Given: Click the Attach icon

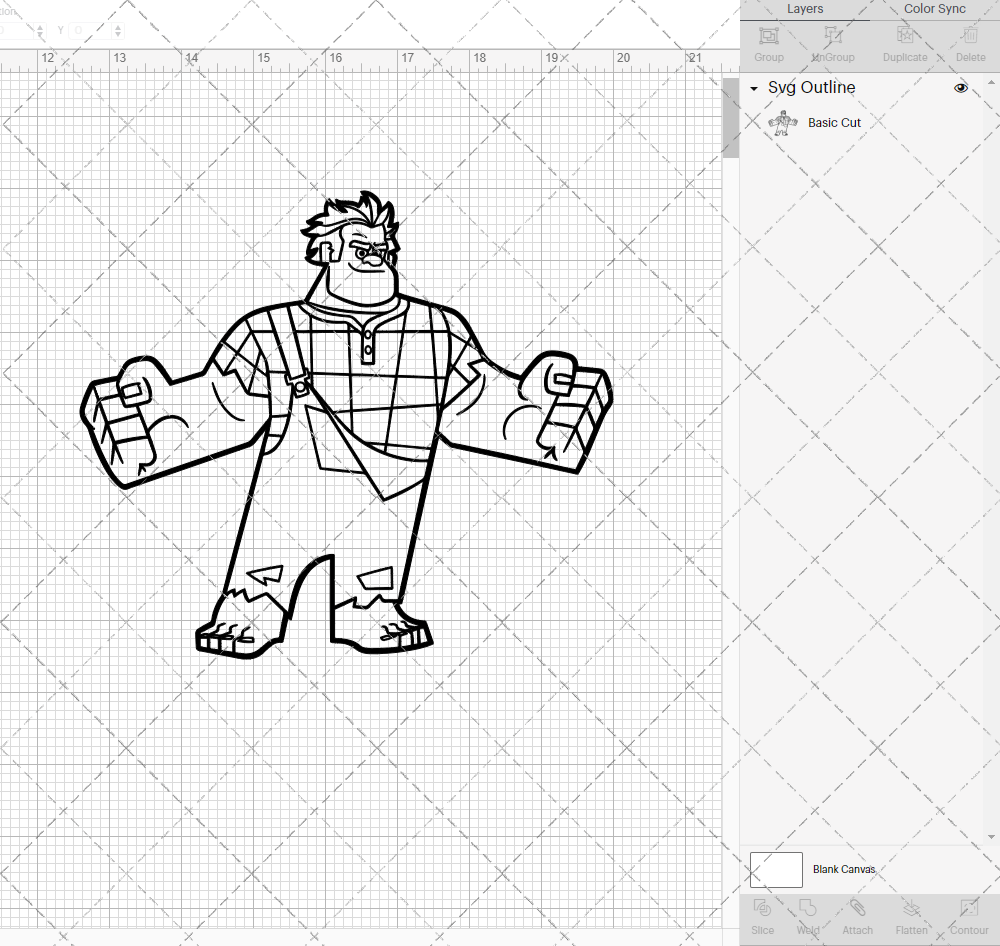Looking at the screenshot, I should pyautogui.click(x=857, y=910).
